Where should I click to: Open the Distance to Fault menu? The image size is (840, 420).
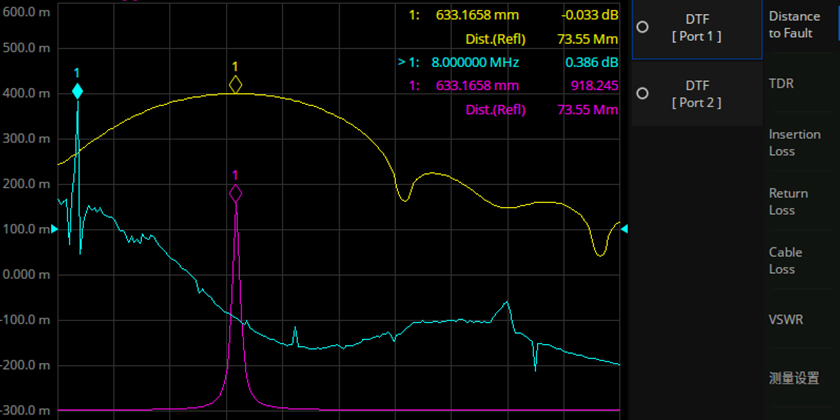[794, 25]
